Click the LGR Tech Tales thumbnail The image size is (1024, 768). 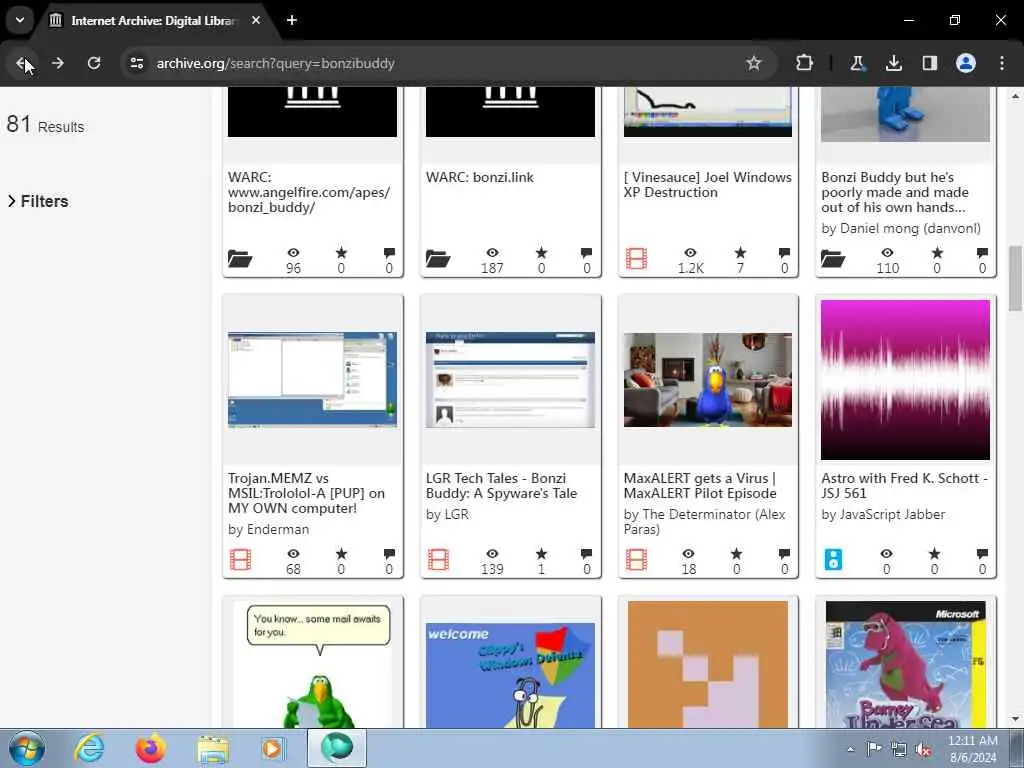click(510, 379)
